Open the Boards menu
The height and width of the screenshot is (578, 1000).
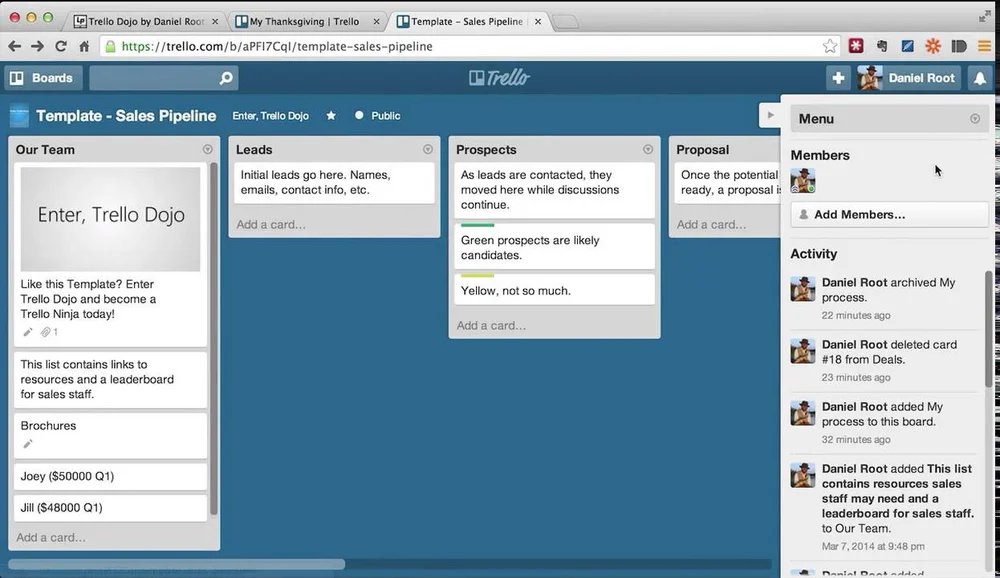tap(43, 78)
